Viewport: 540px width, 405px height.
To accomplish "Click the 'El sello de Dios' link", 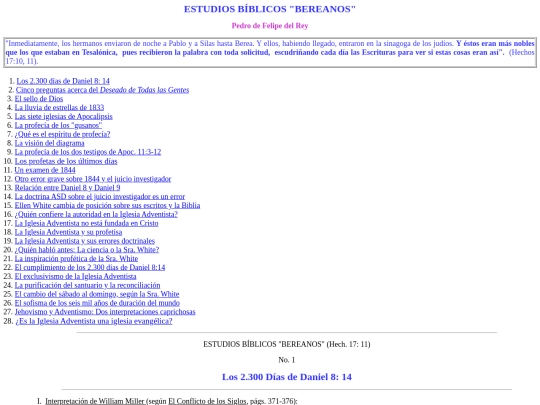I will pyautogui.click(x=39, y=99).
